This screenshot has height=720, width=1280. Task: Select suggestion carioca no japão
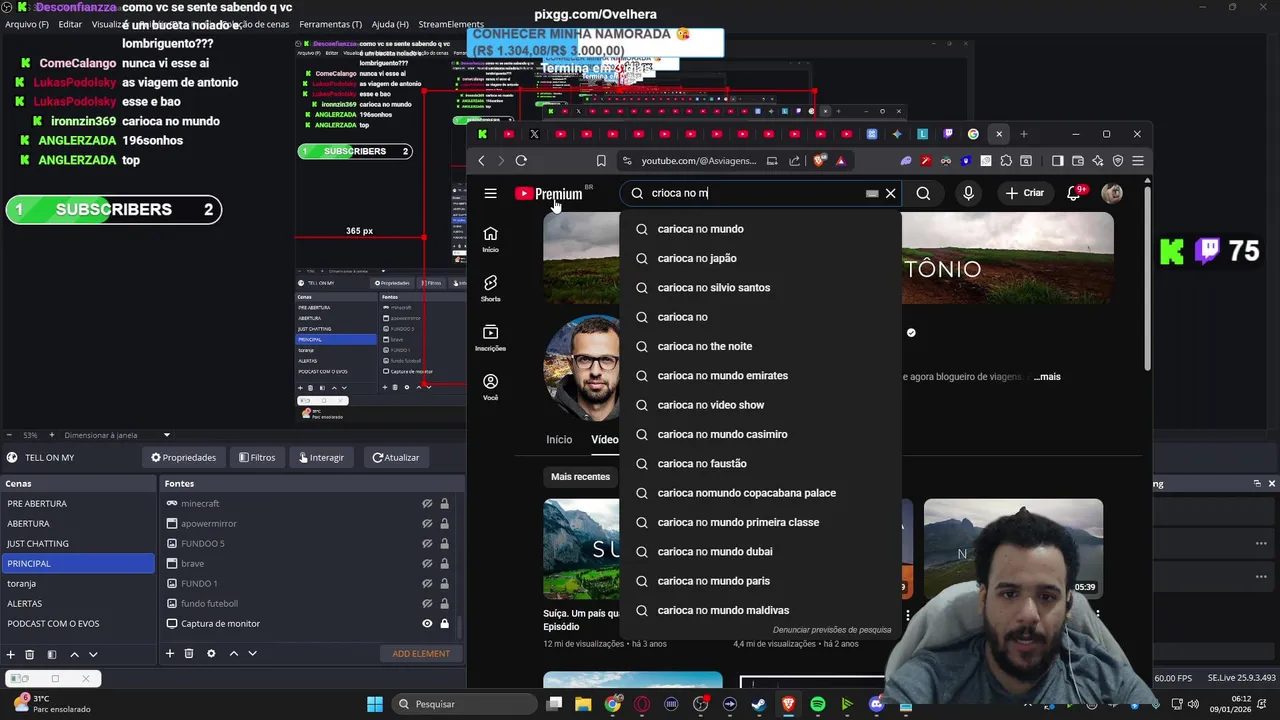(x=697, y=258)
